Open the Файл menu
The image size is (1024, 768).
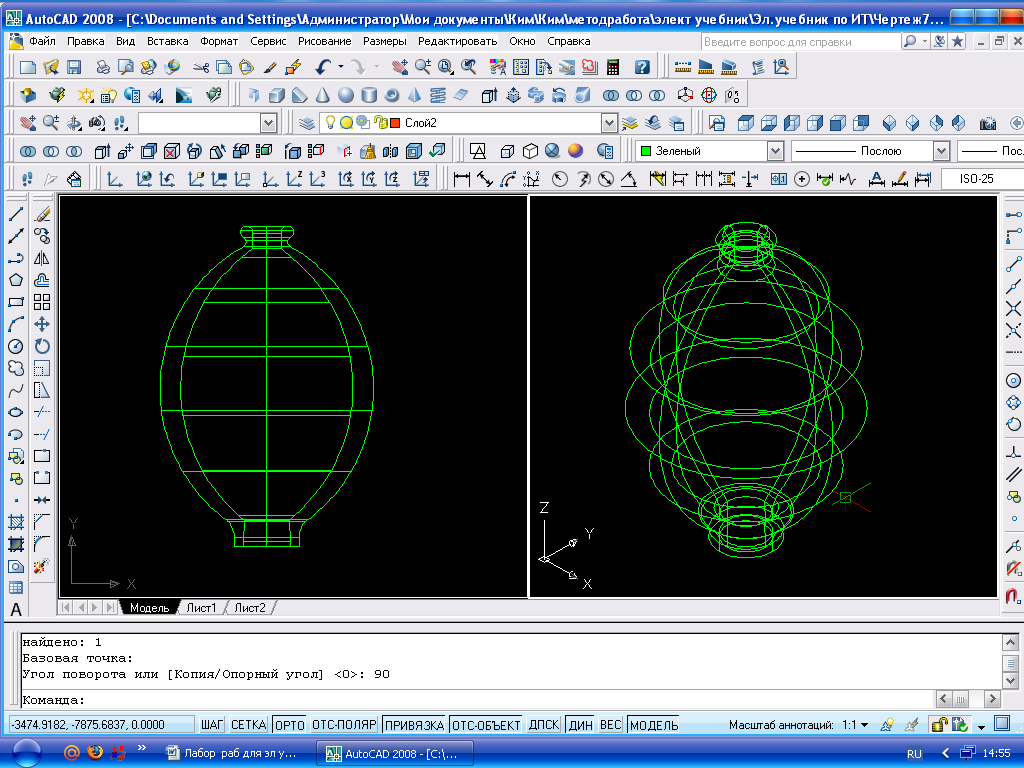point(42,41)
